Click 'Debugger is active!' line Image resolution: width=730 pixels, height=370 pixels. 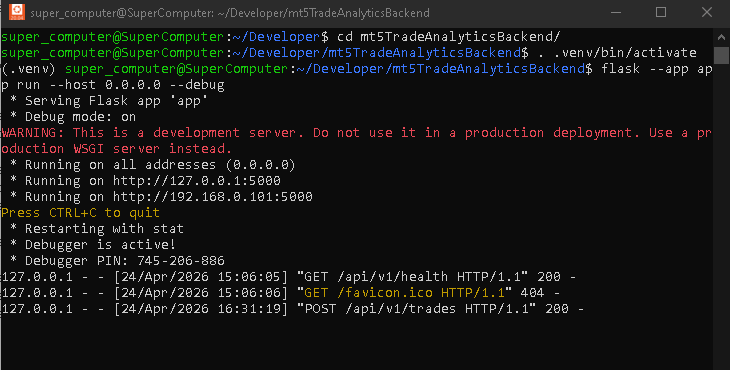(x=93, y=244)
